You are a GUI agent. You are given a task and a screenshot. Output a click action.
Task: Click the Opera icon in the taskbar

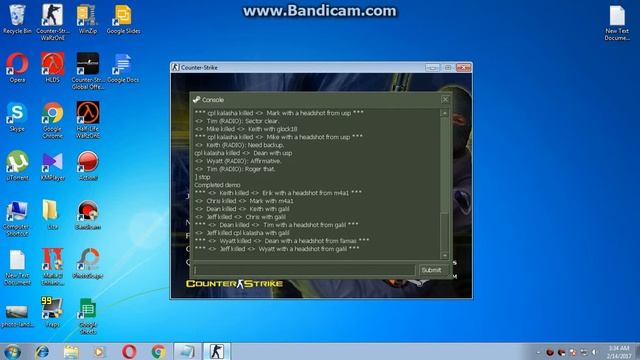click(x=129, y=351)
